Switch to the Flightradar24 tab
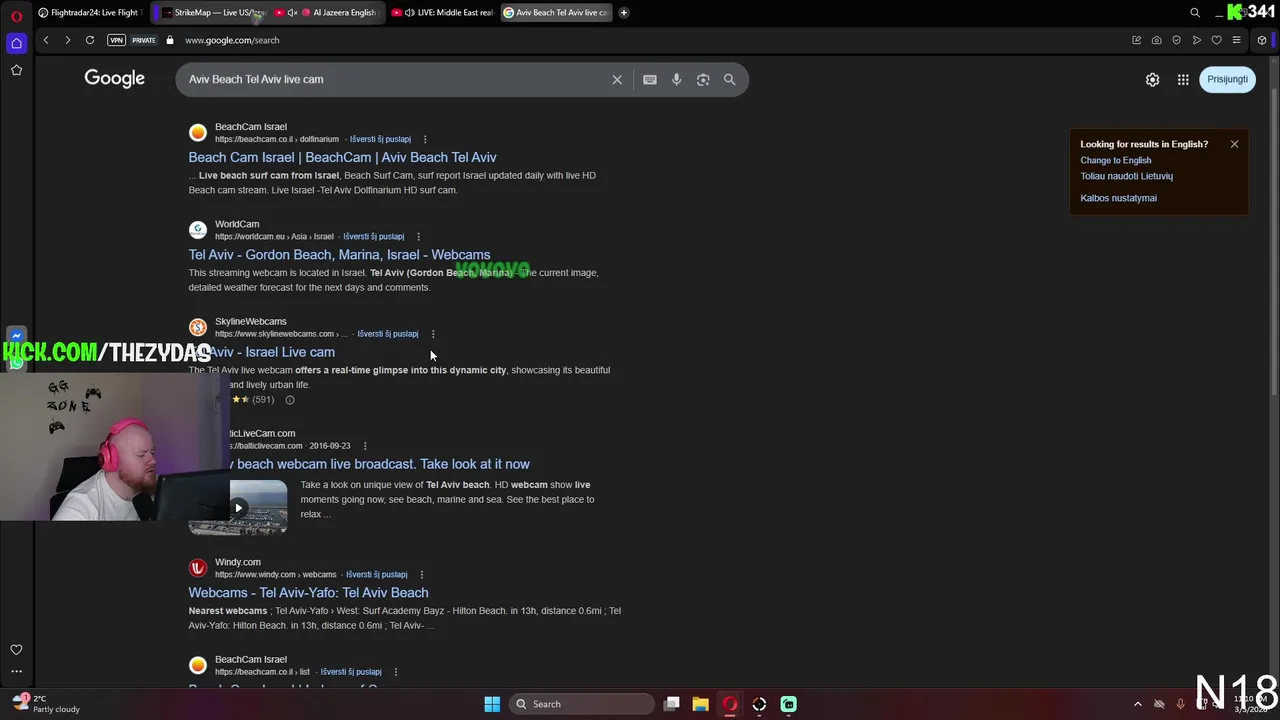This screenshot has width=1280, height=720. 90,13
